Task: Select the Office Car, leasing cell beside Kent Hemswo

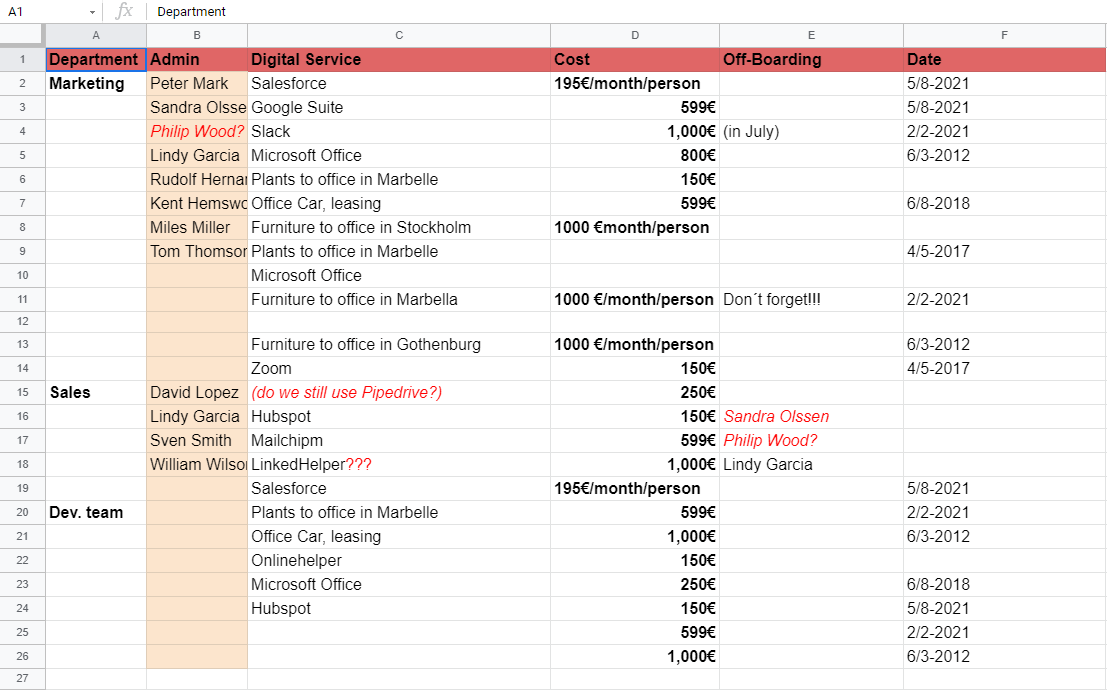Action: [x=399, y=203]
